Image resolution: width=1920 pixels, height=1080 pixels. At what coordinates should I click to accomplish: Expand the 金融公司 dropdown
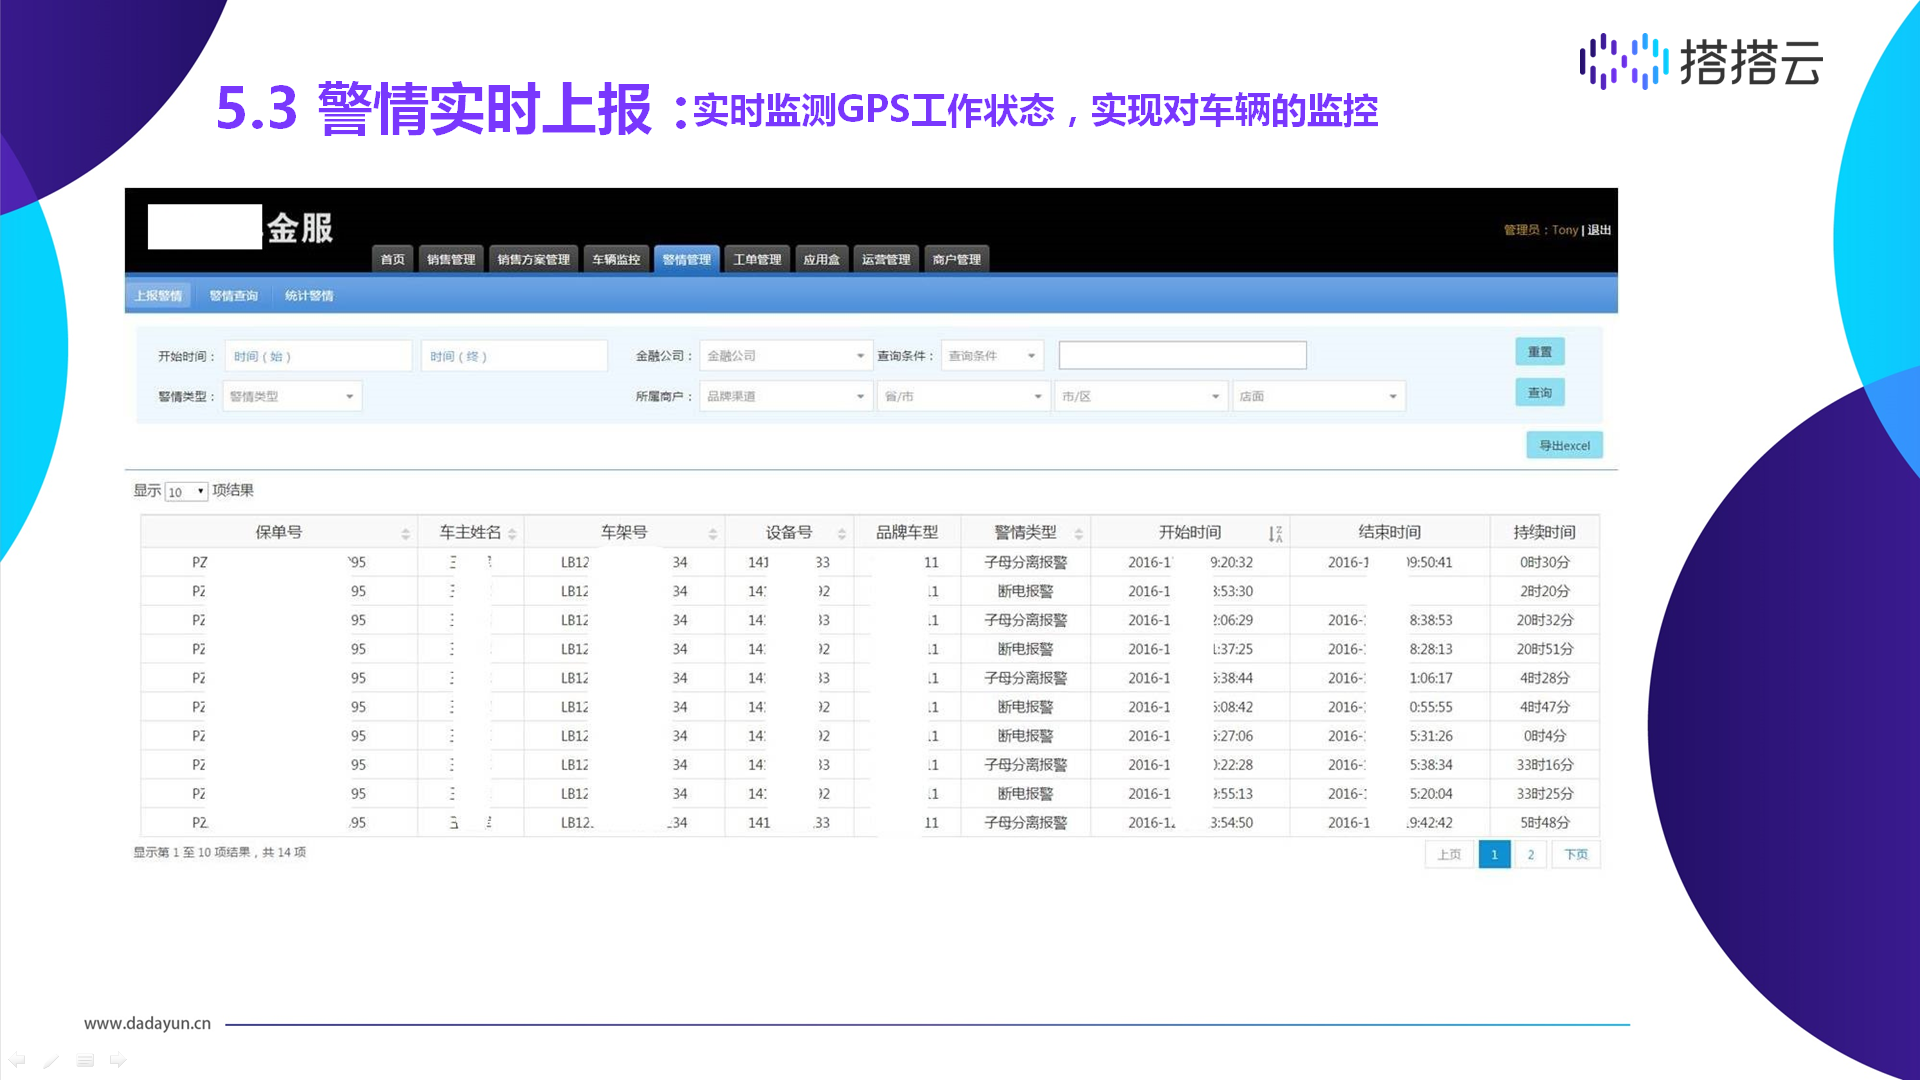[x=786, y=356]
